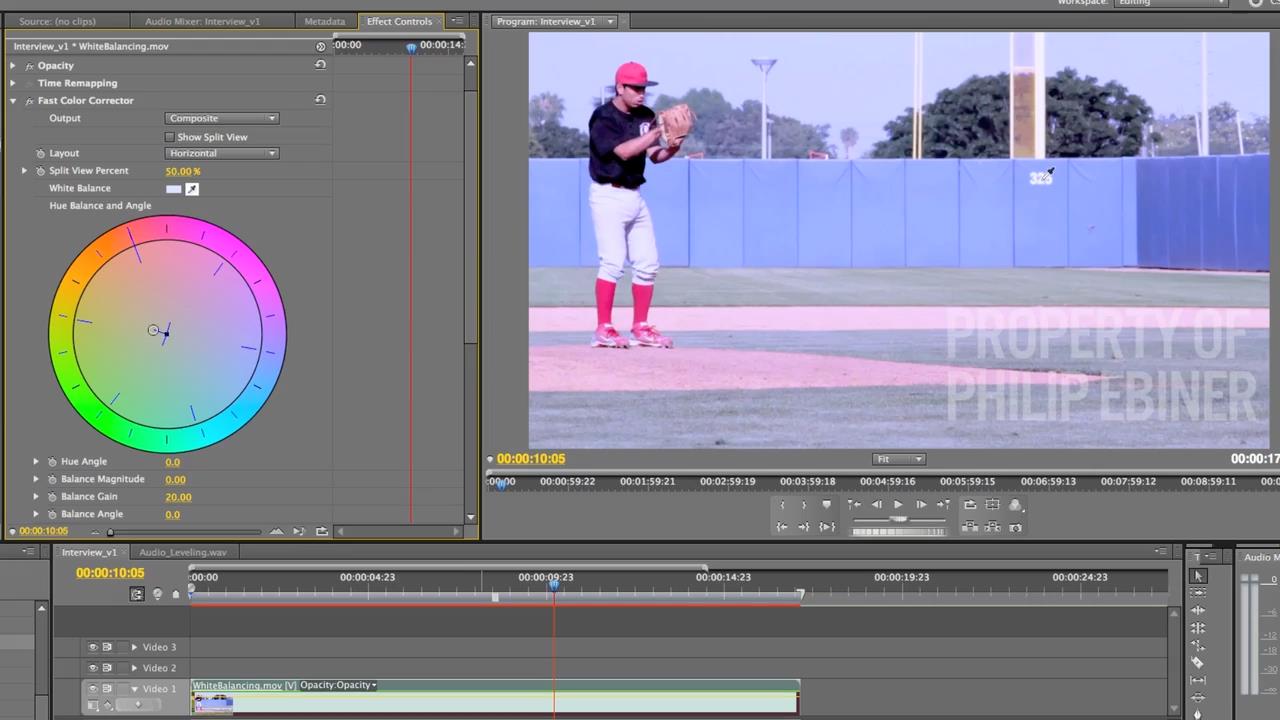Click the Balance Magnitude value 0.00

pyautogui.click(x=175, y=480)
